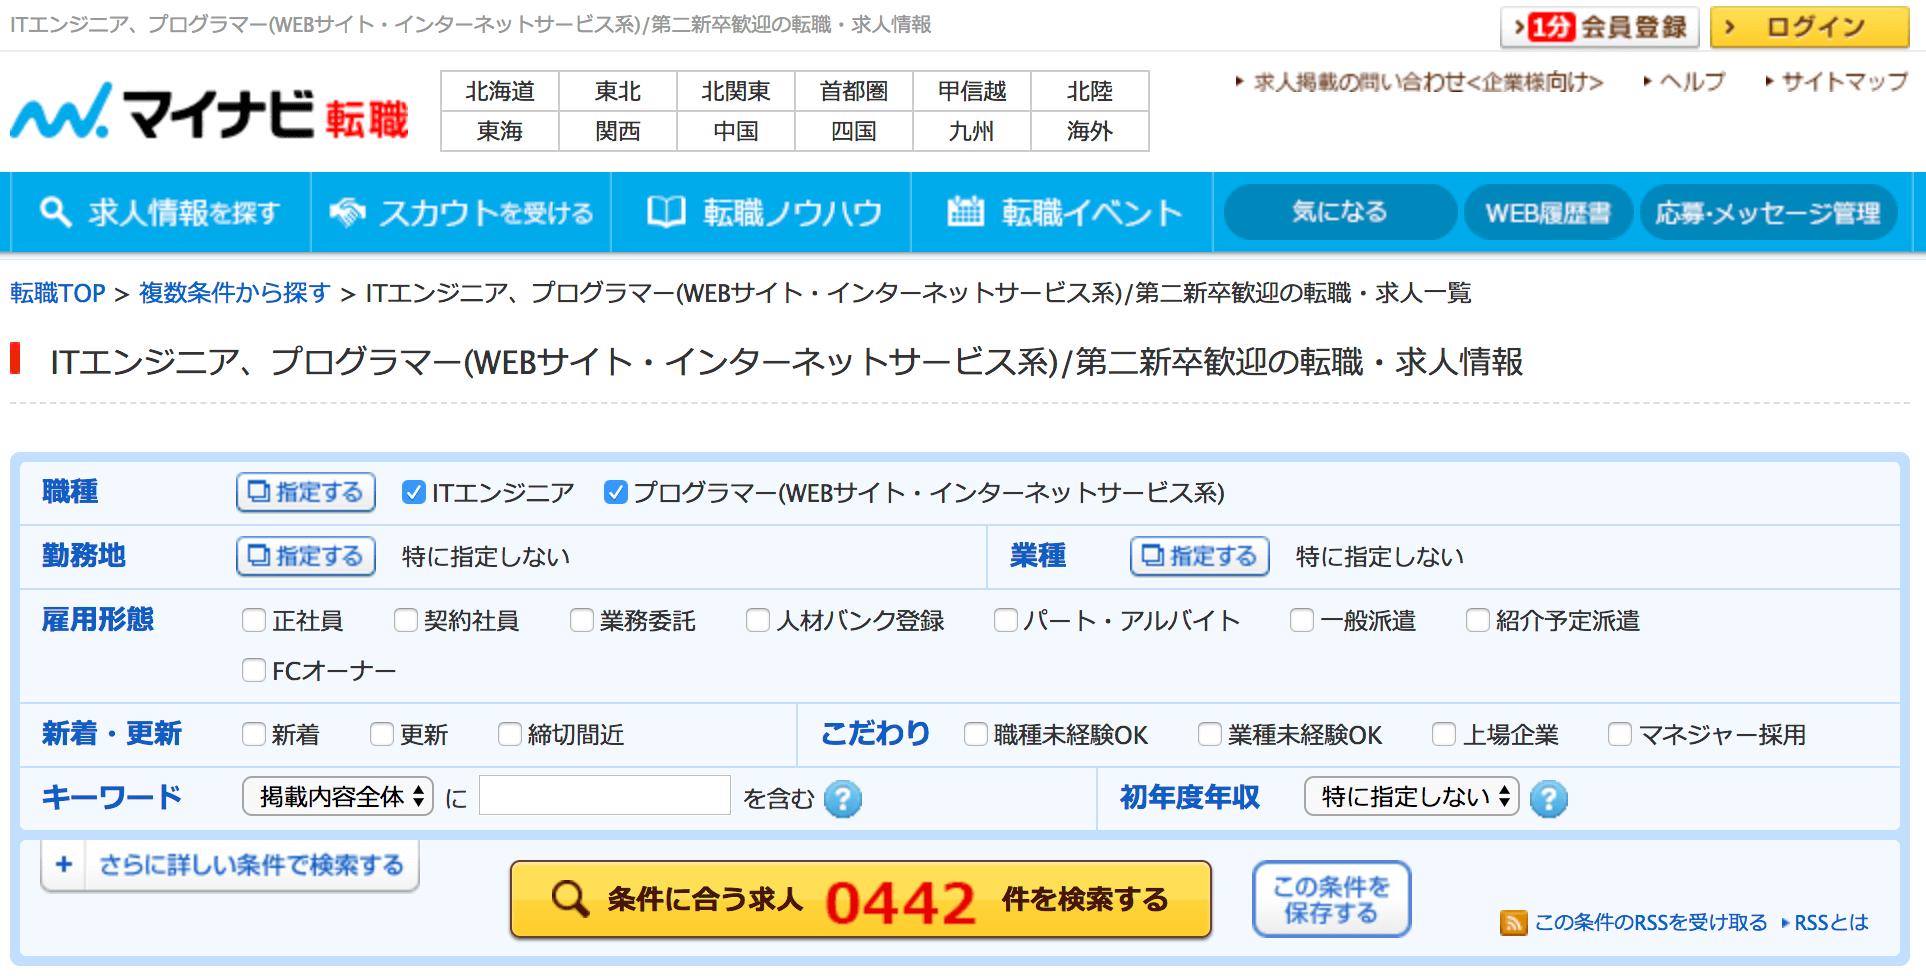Screen dimensions: 1926x976
Task: Click この条件のRSSを受け取る link
Action: tap(1651, 922)
